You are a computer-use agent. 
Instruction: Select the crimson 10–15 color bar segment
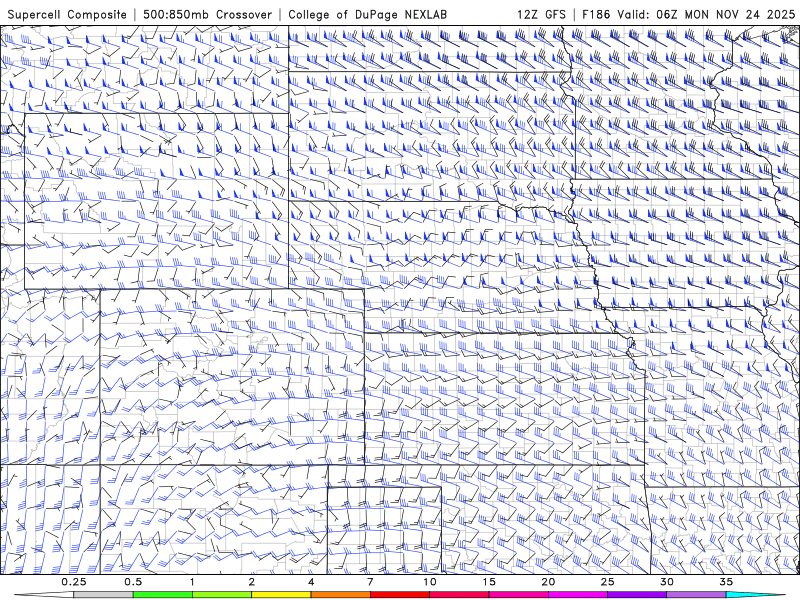(459, 595)
